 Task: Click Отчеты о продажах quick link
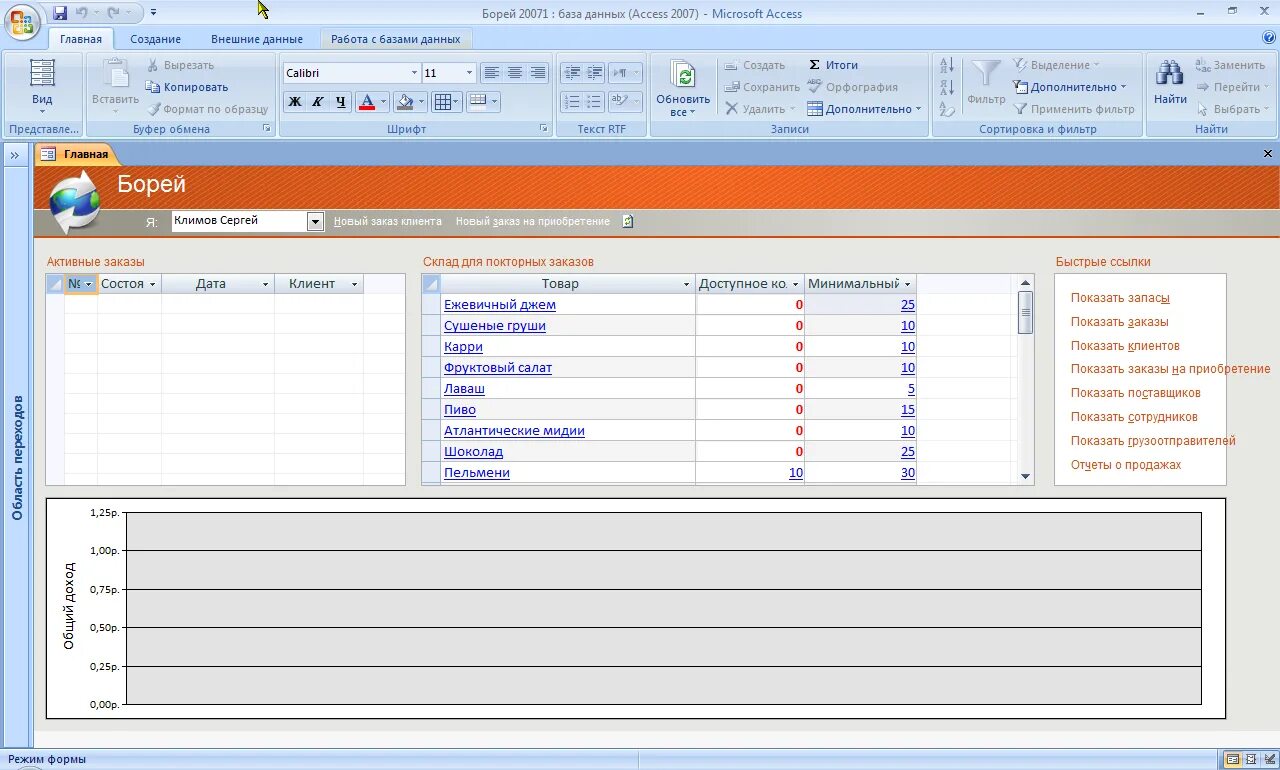[x=1126, y=465]
